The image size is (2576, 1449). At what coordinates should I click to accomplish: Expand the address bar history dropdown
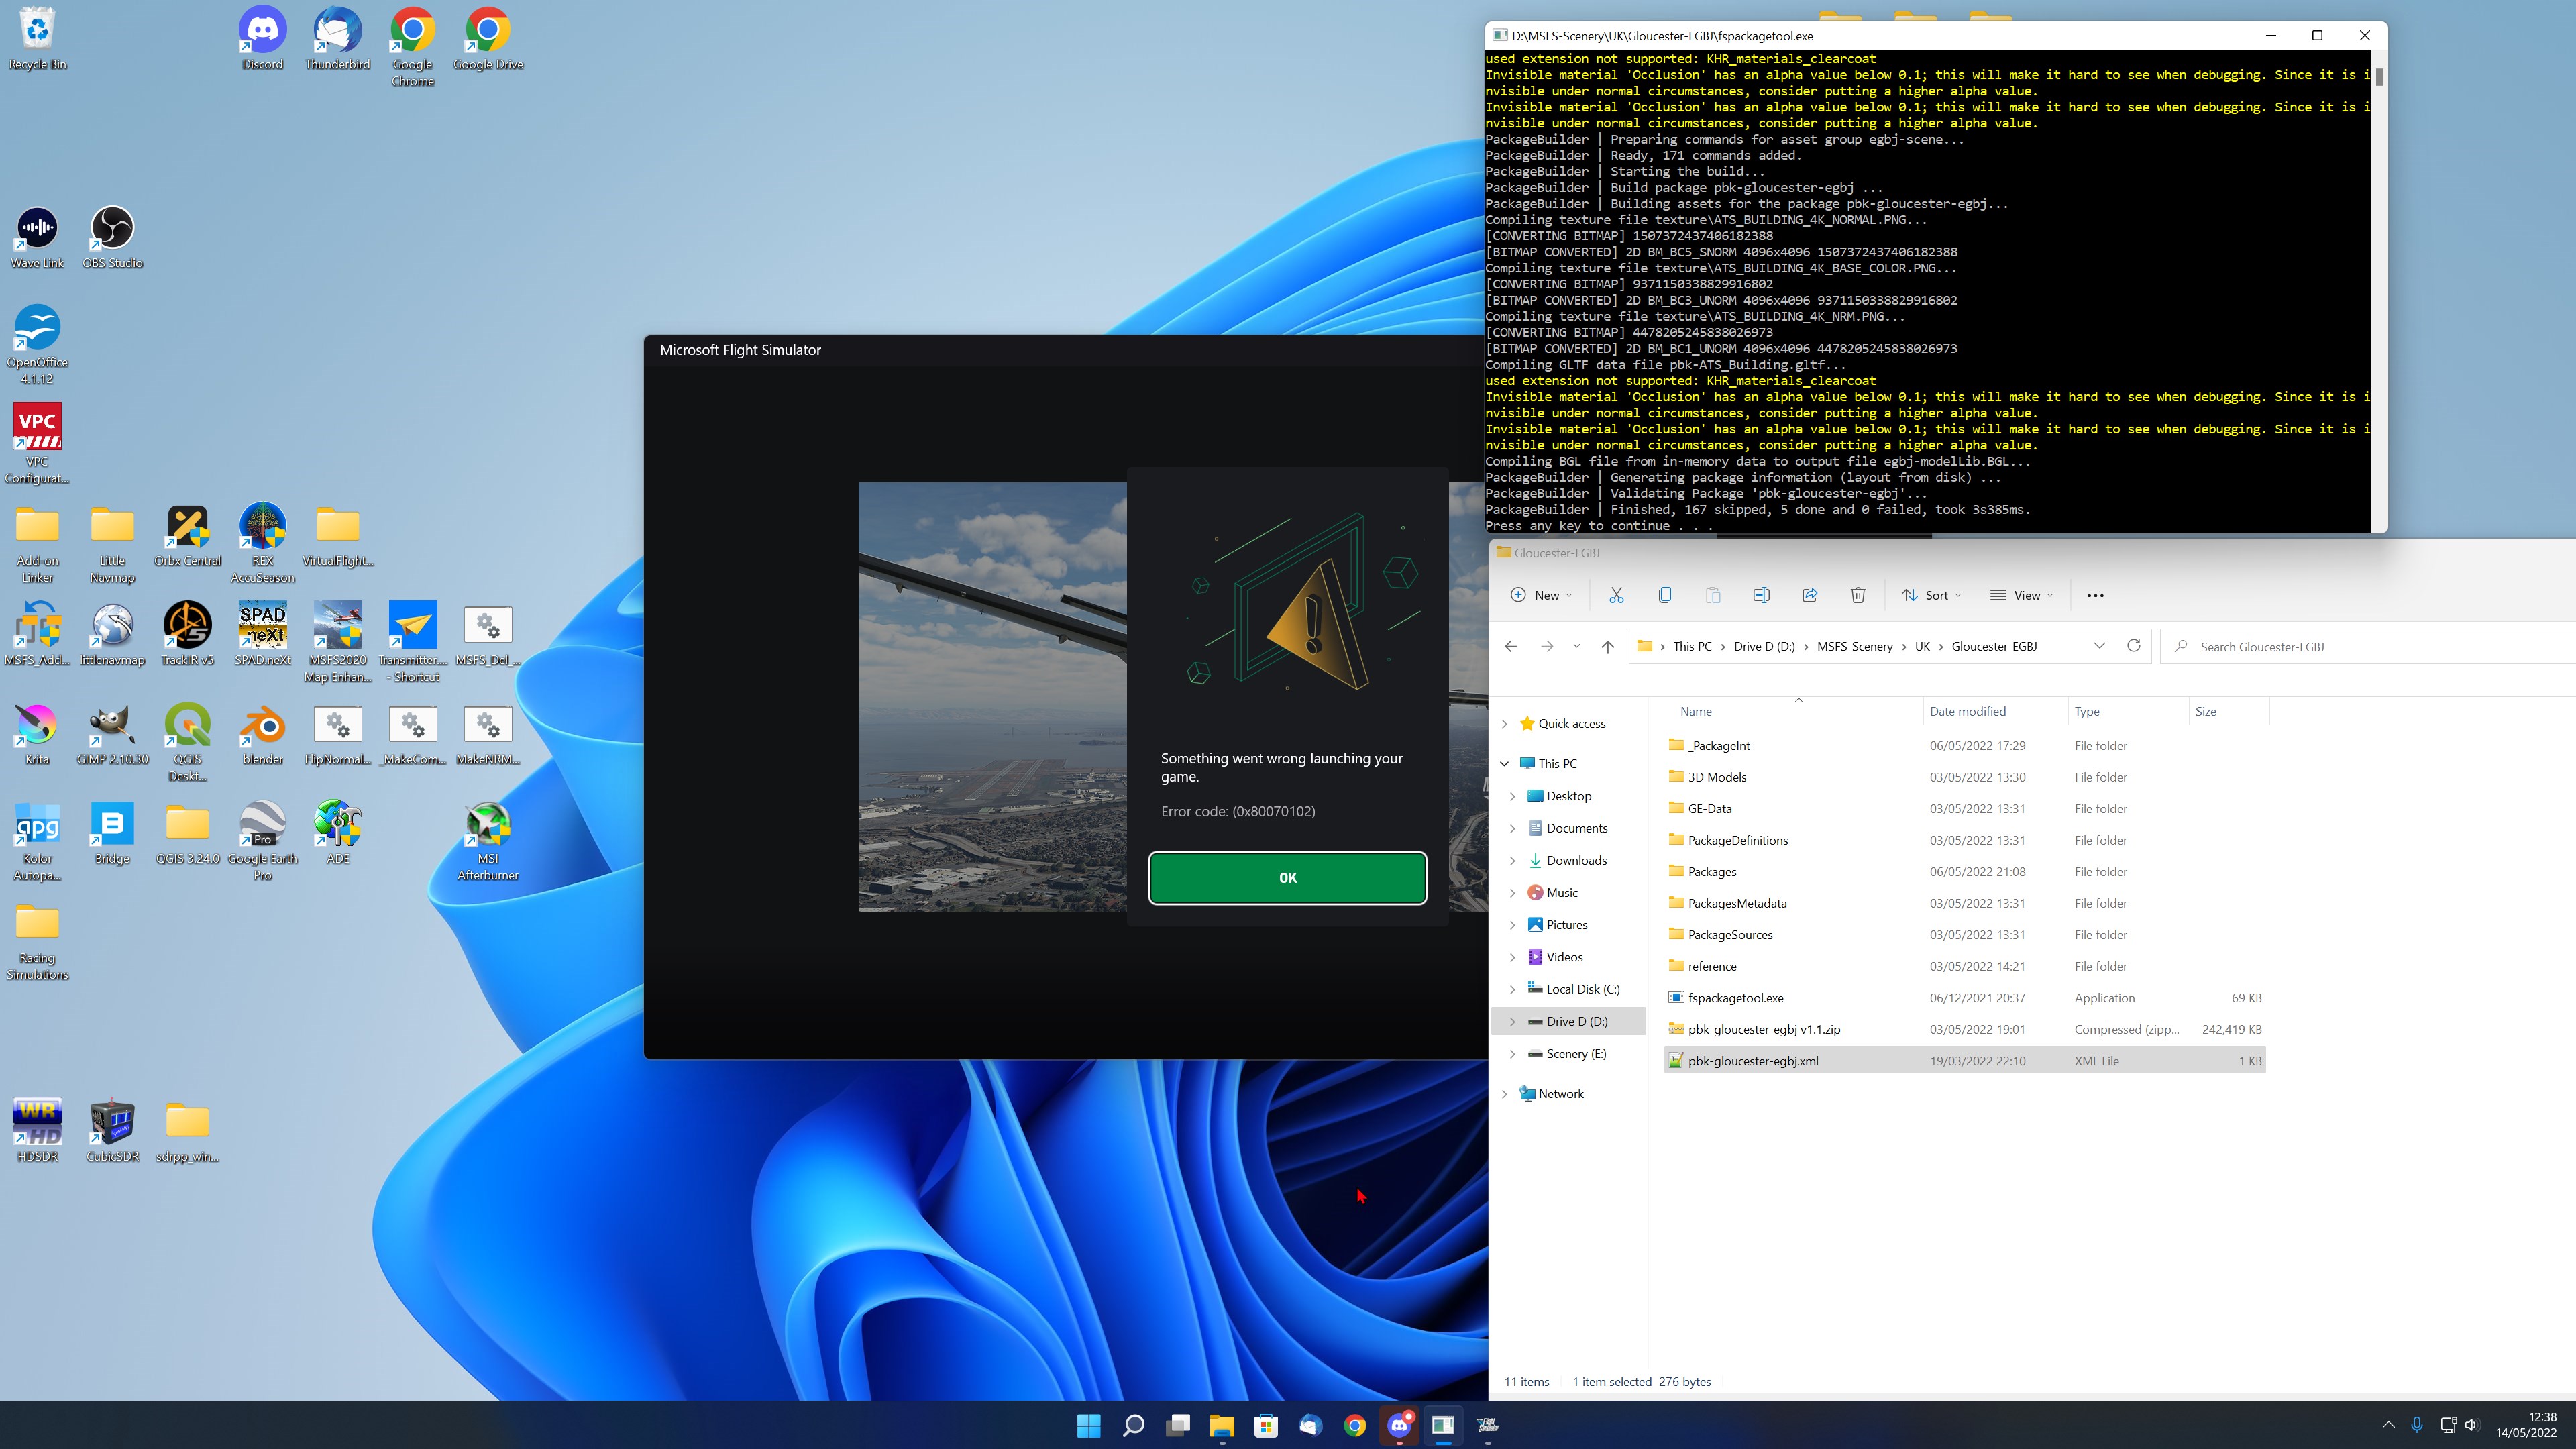click(x=2099, y=645)
